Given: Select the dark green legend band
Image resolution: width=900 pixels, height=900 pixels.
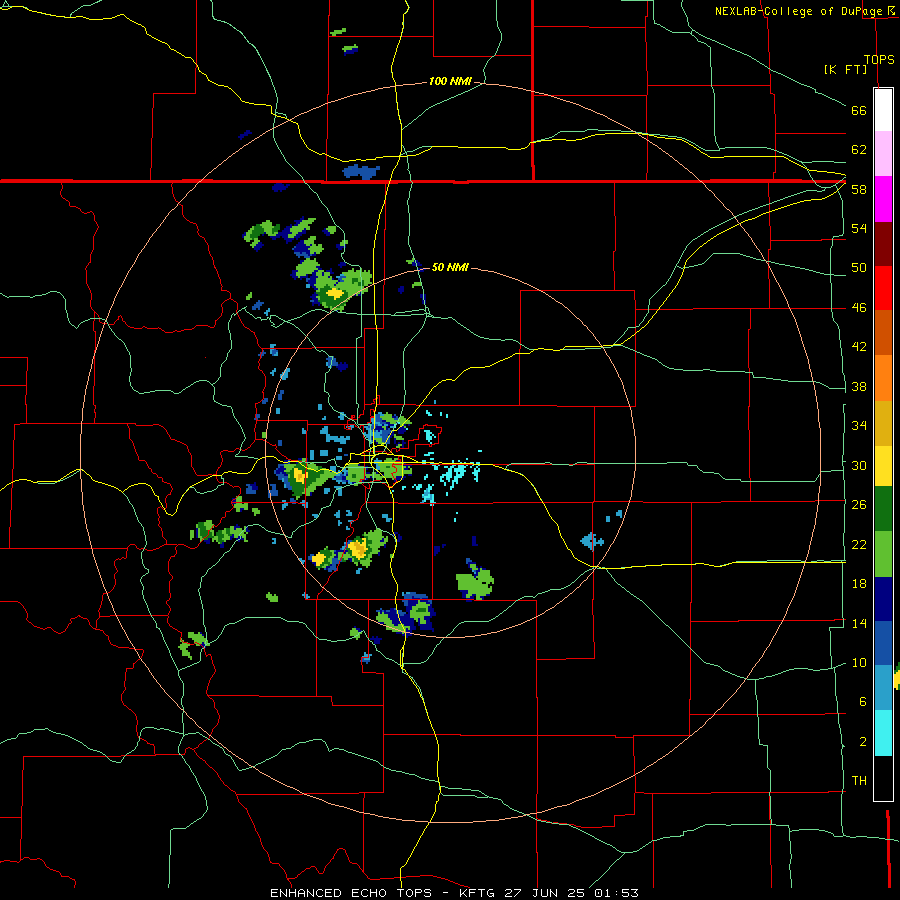Looking at the screenshot, I should (883, 509).
